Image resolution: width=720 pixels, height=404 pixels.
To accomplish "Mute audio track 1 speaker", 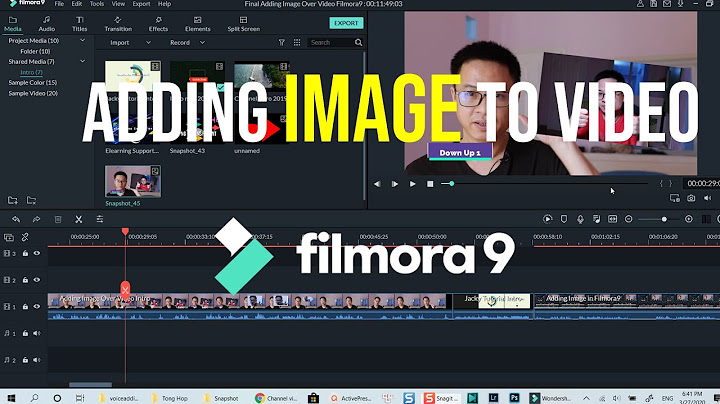I will click(37, 333).
